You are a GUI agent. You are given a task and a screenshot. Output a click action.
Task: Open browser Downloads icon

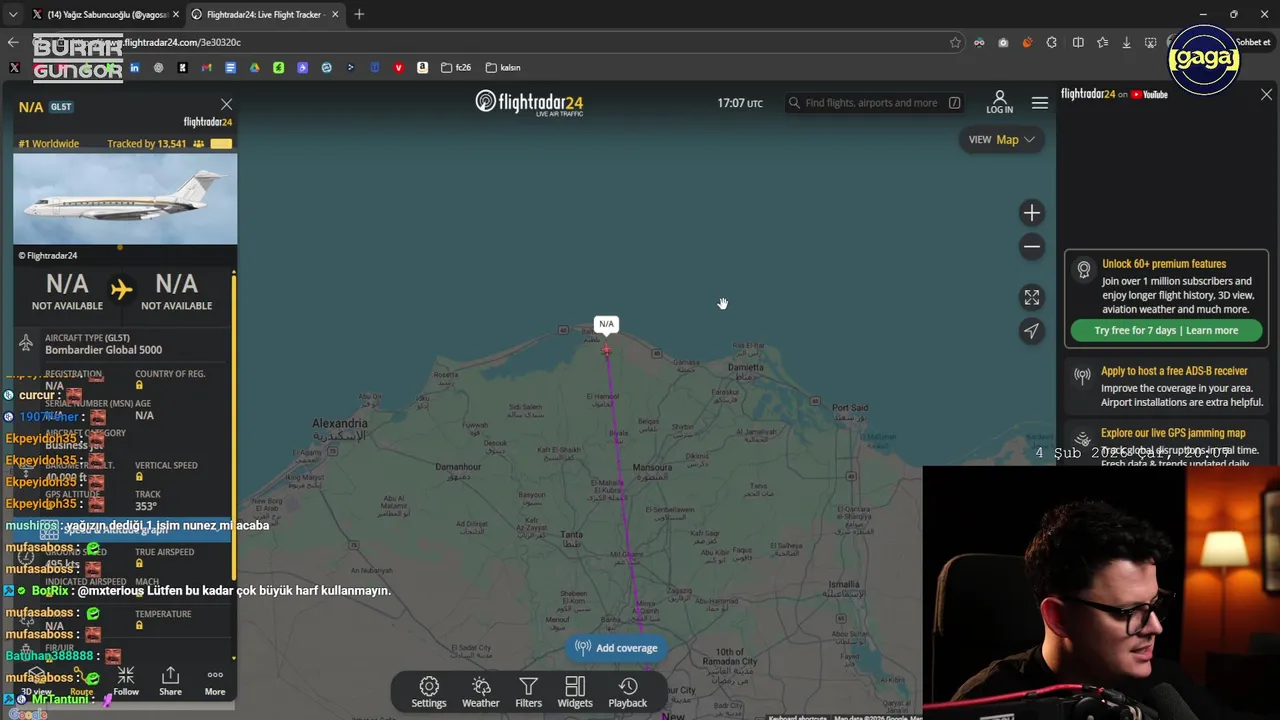click(1126, 42)
